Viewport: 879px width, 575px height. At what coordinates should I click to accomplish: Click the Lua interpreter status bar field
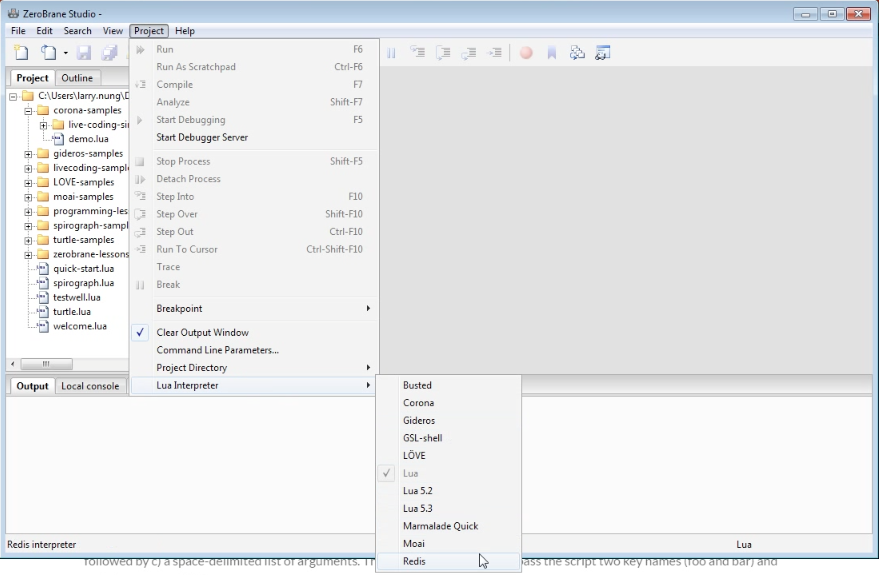(743, 544)
